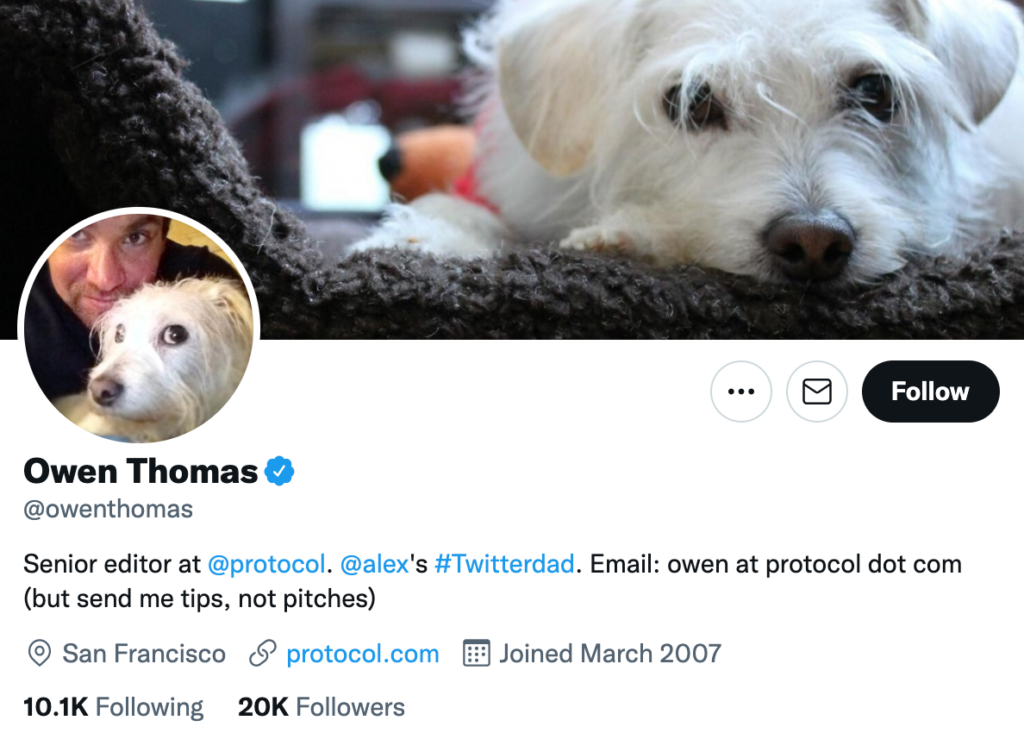Open the circular profile picture

pos(139,327)
